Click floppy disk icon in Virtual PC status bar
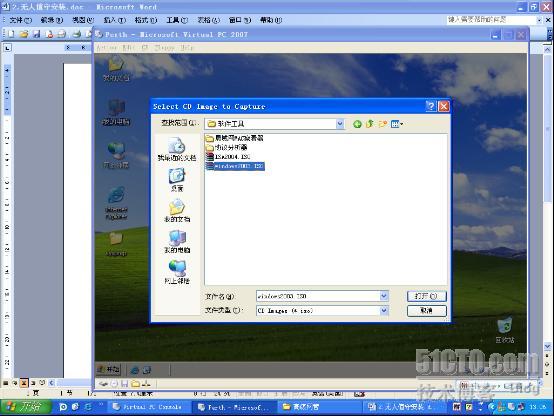 click(124, 384)
